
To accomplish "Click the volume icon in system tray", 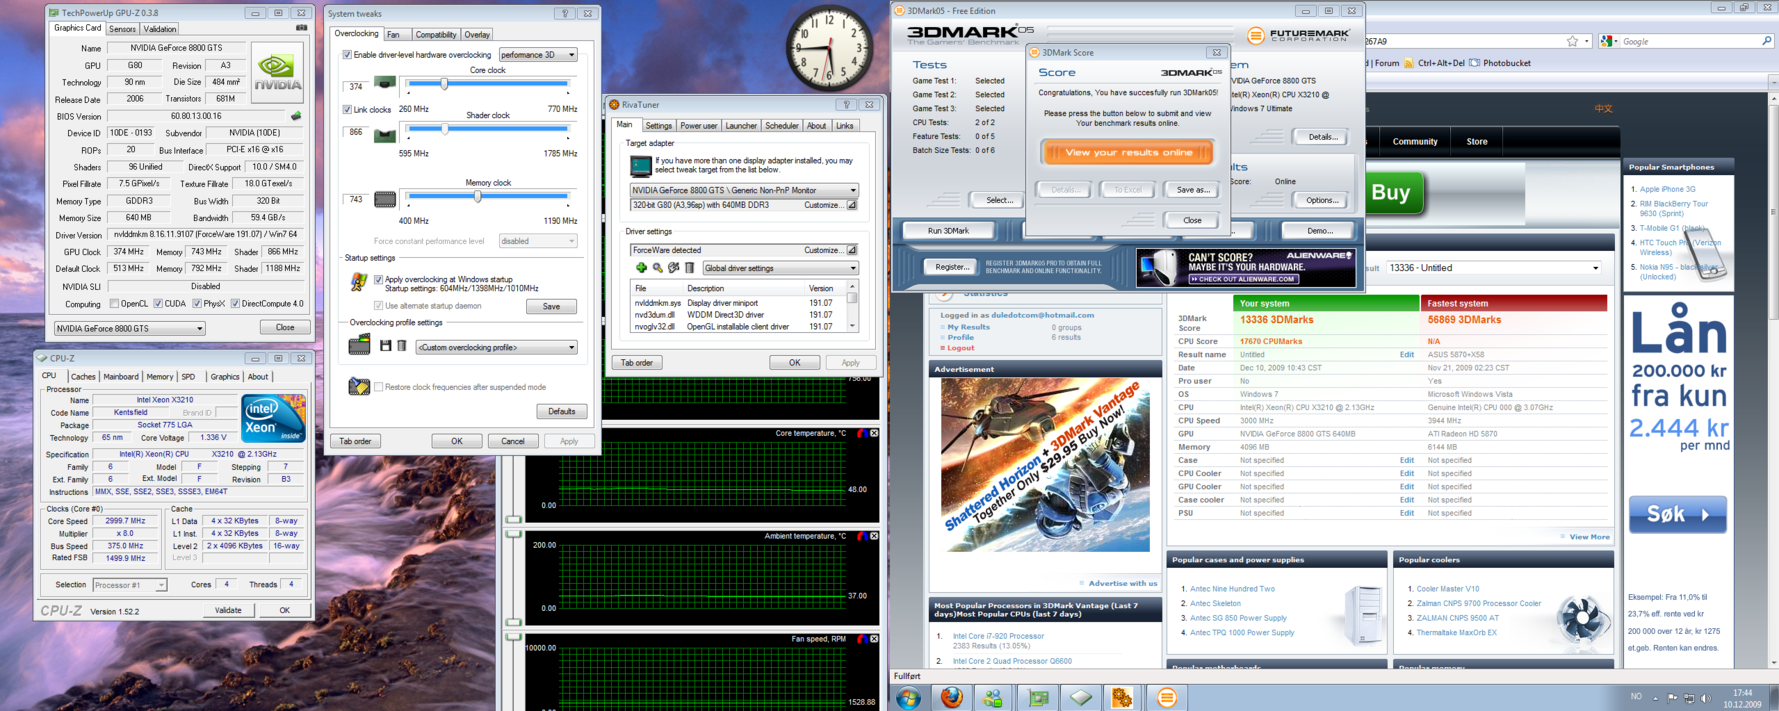I will pos(1706,698).
